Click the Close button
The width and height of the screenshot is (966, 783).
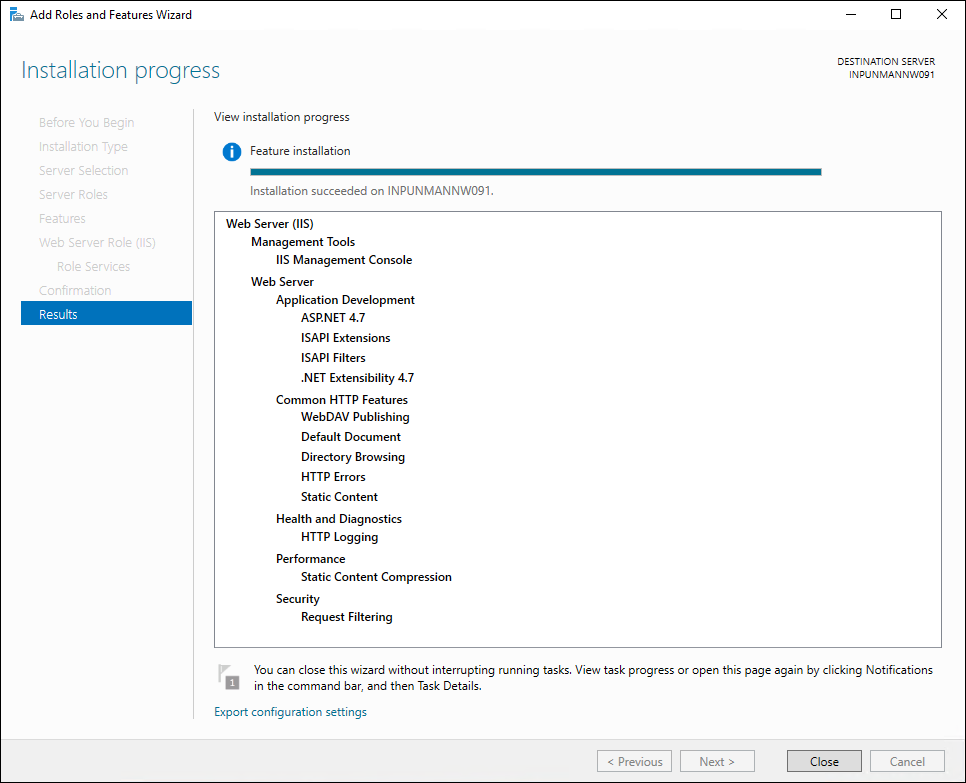point(824,761)
